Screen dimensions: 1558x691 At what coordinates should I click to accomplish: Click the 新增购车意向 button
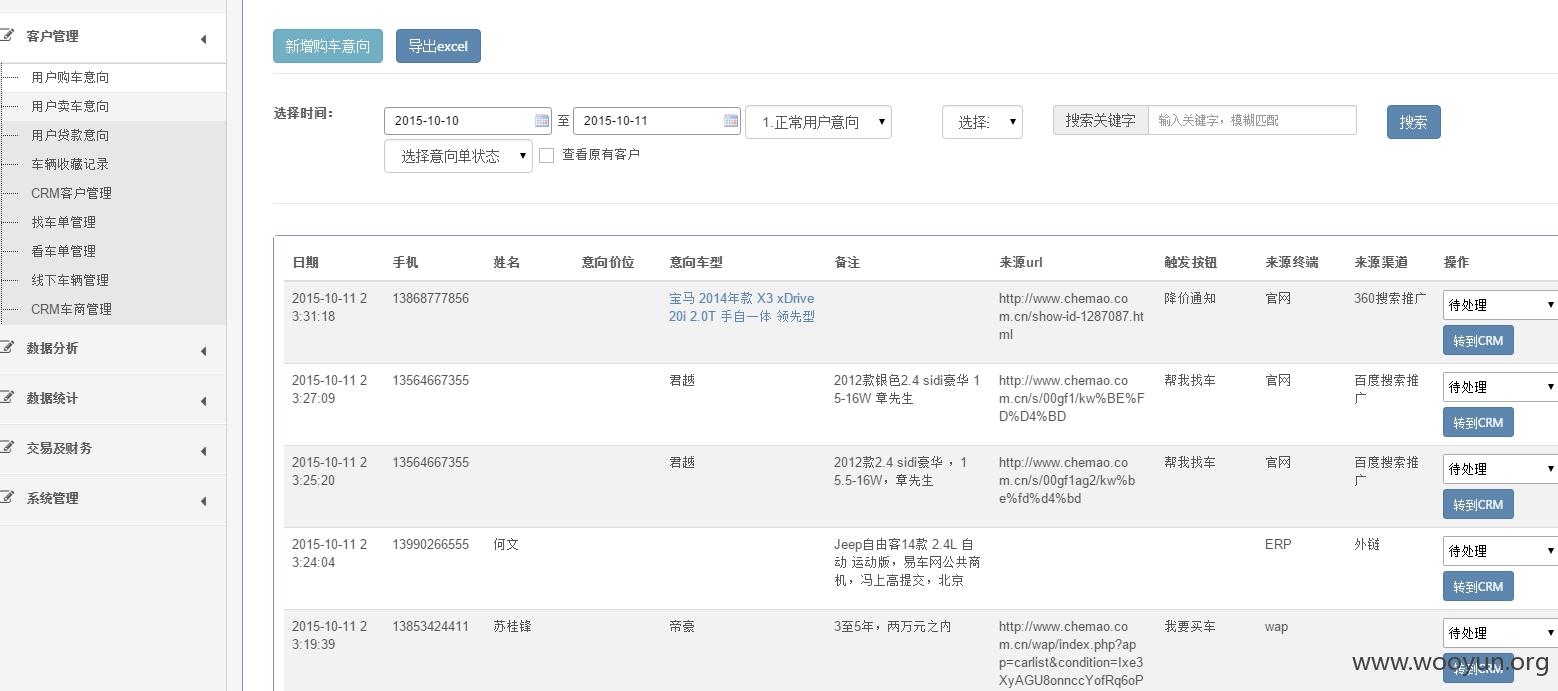pyautogui.click(x=328, y=46)
